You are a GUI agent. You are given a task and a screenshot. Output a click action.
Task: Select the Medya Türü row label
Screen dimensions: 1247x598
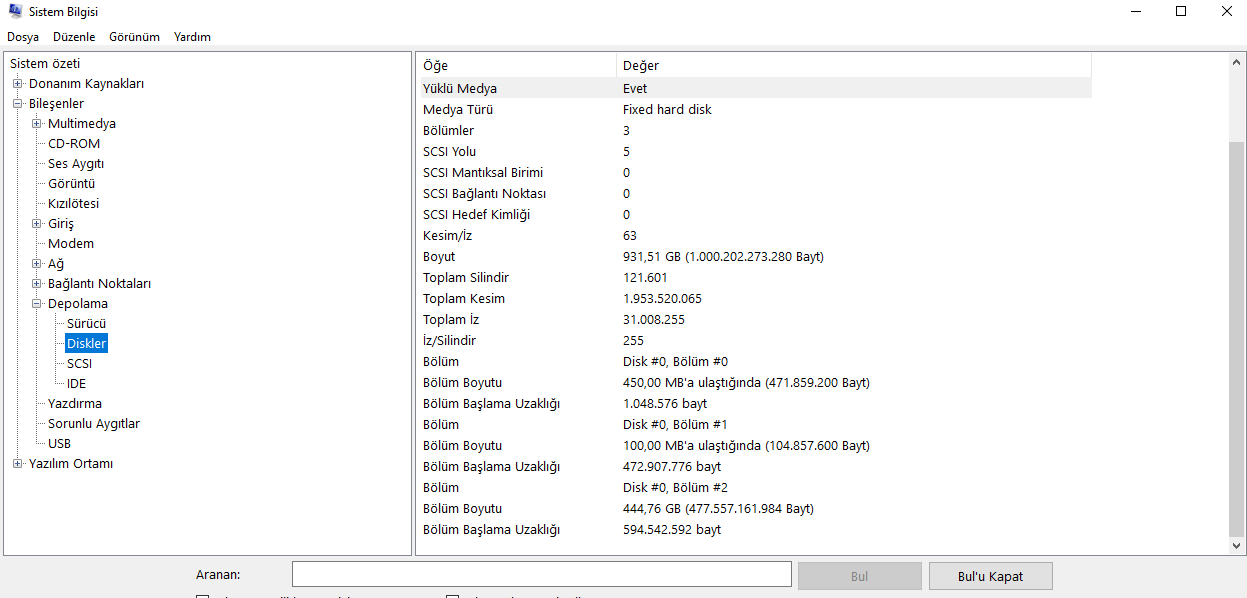(458, 110)
